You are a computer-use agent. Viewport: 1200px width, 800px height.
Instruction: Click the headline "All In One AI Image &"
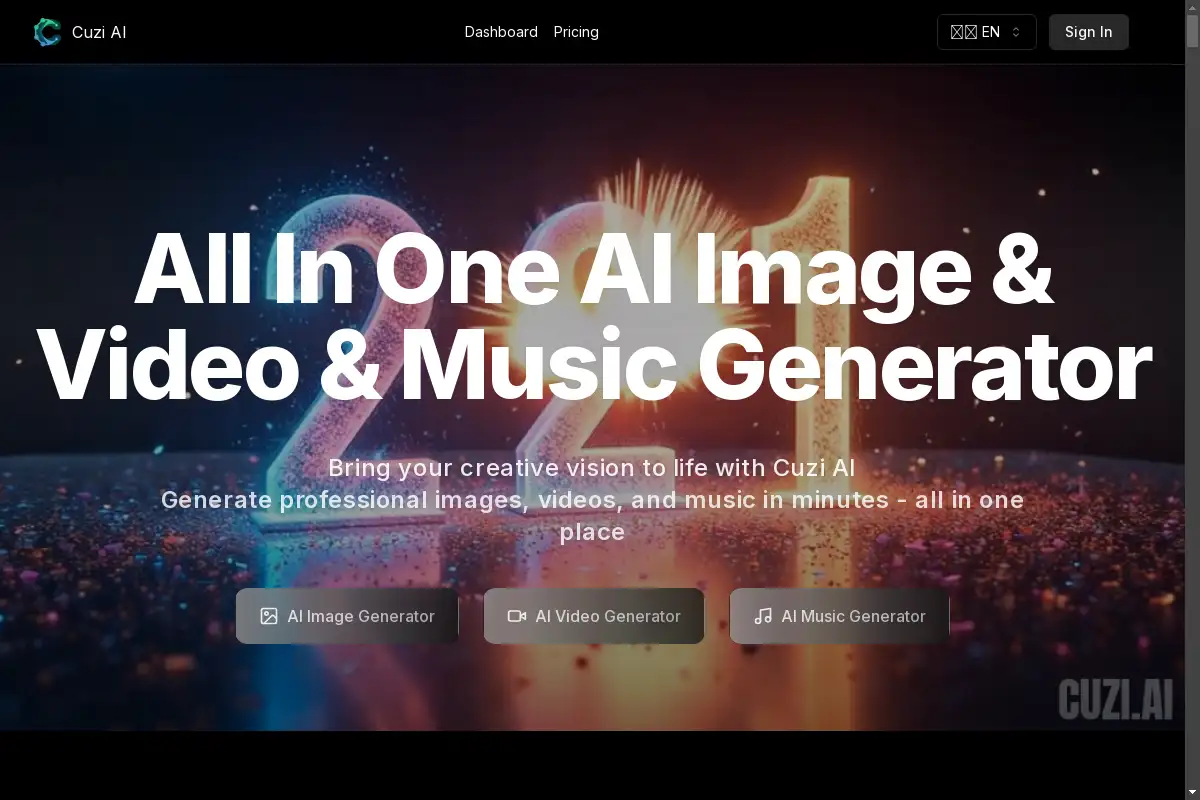[x=594, y=272]
